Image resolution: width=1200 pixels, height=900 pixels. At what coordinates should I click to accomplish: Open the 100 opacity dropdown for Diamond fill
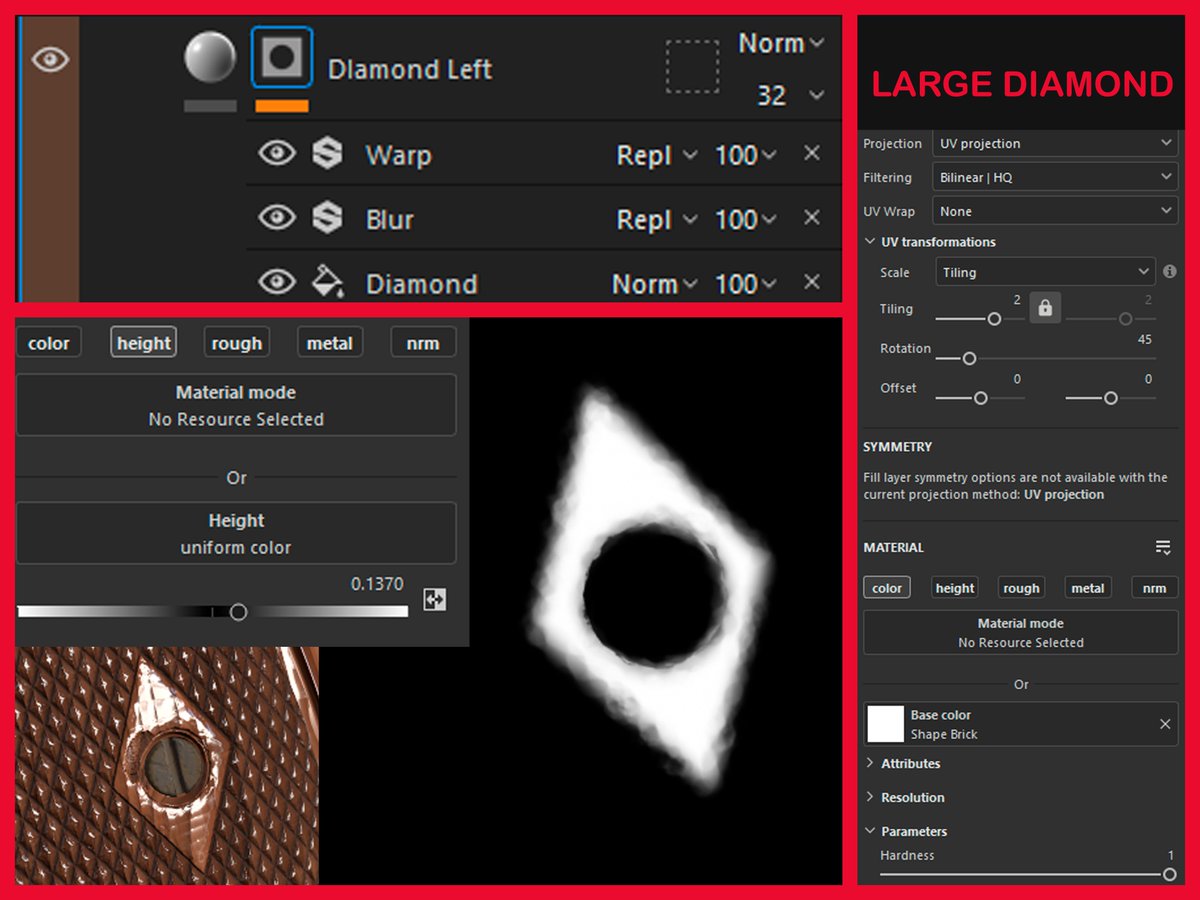[x=745, y=284]
